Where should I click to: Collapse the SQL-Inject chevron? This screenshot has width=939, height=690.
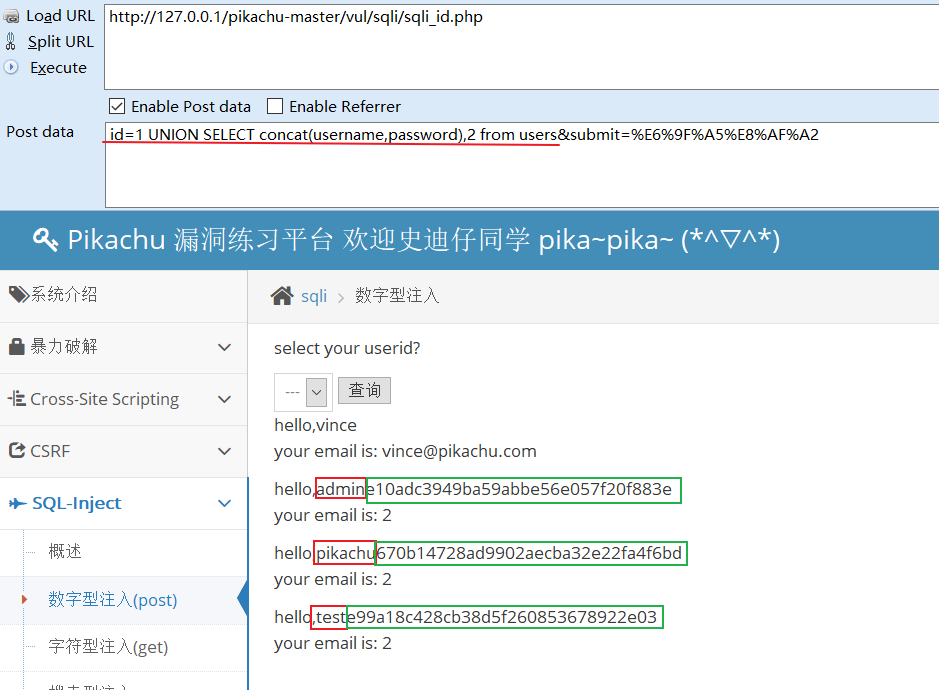pyautogui.click(x=225, y=504)
